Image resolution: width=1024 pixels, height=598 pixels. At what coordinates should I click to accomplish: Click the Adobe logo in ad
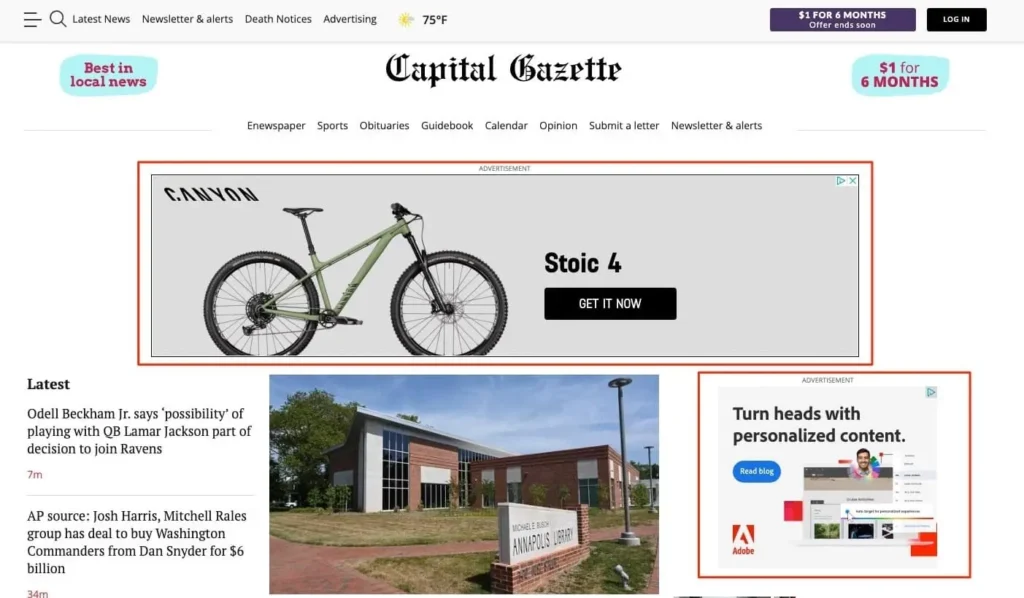click(x=743, y=540)
